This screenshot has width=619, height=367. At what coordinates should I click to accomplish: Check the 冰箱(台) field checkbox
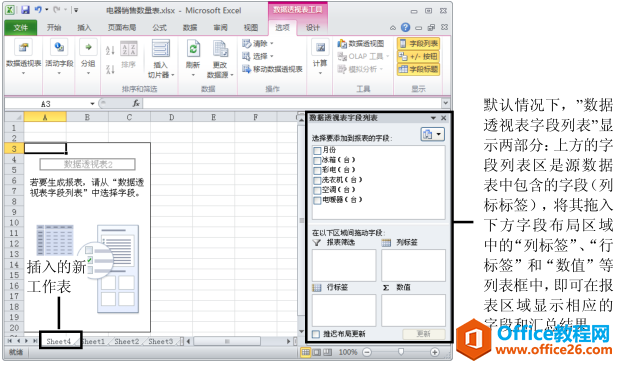317,161
